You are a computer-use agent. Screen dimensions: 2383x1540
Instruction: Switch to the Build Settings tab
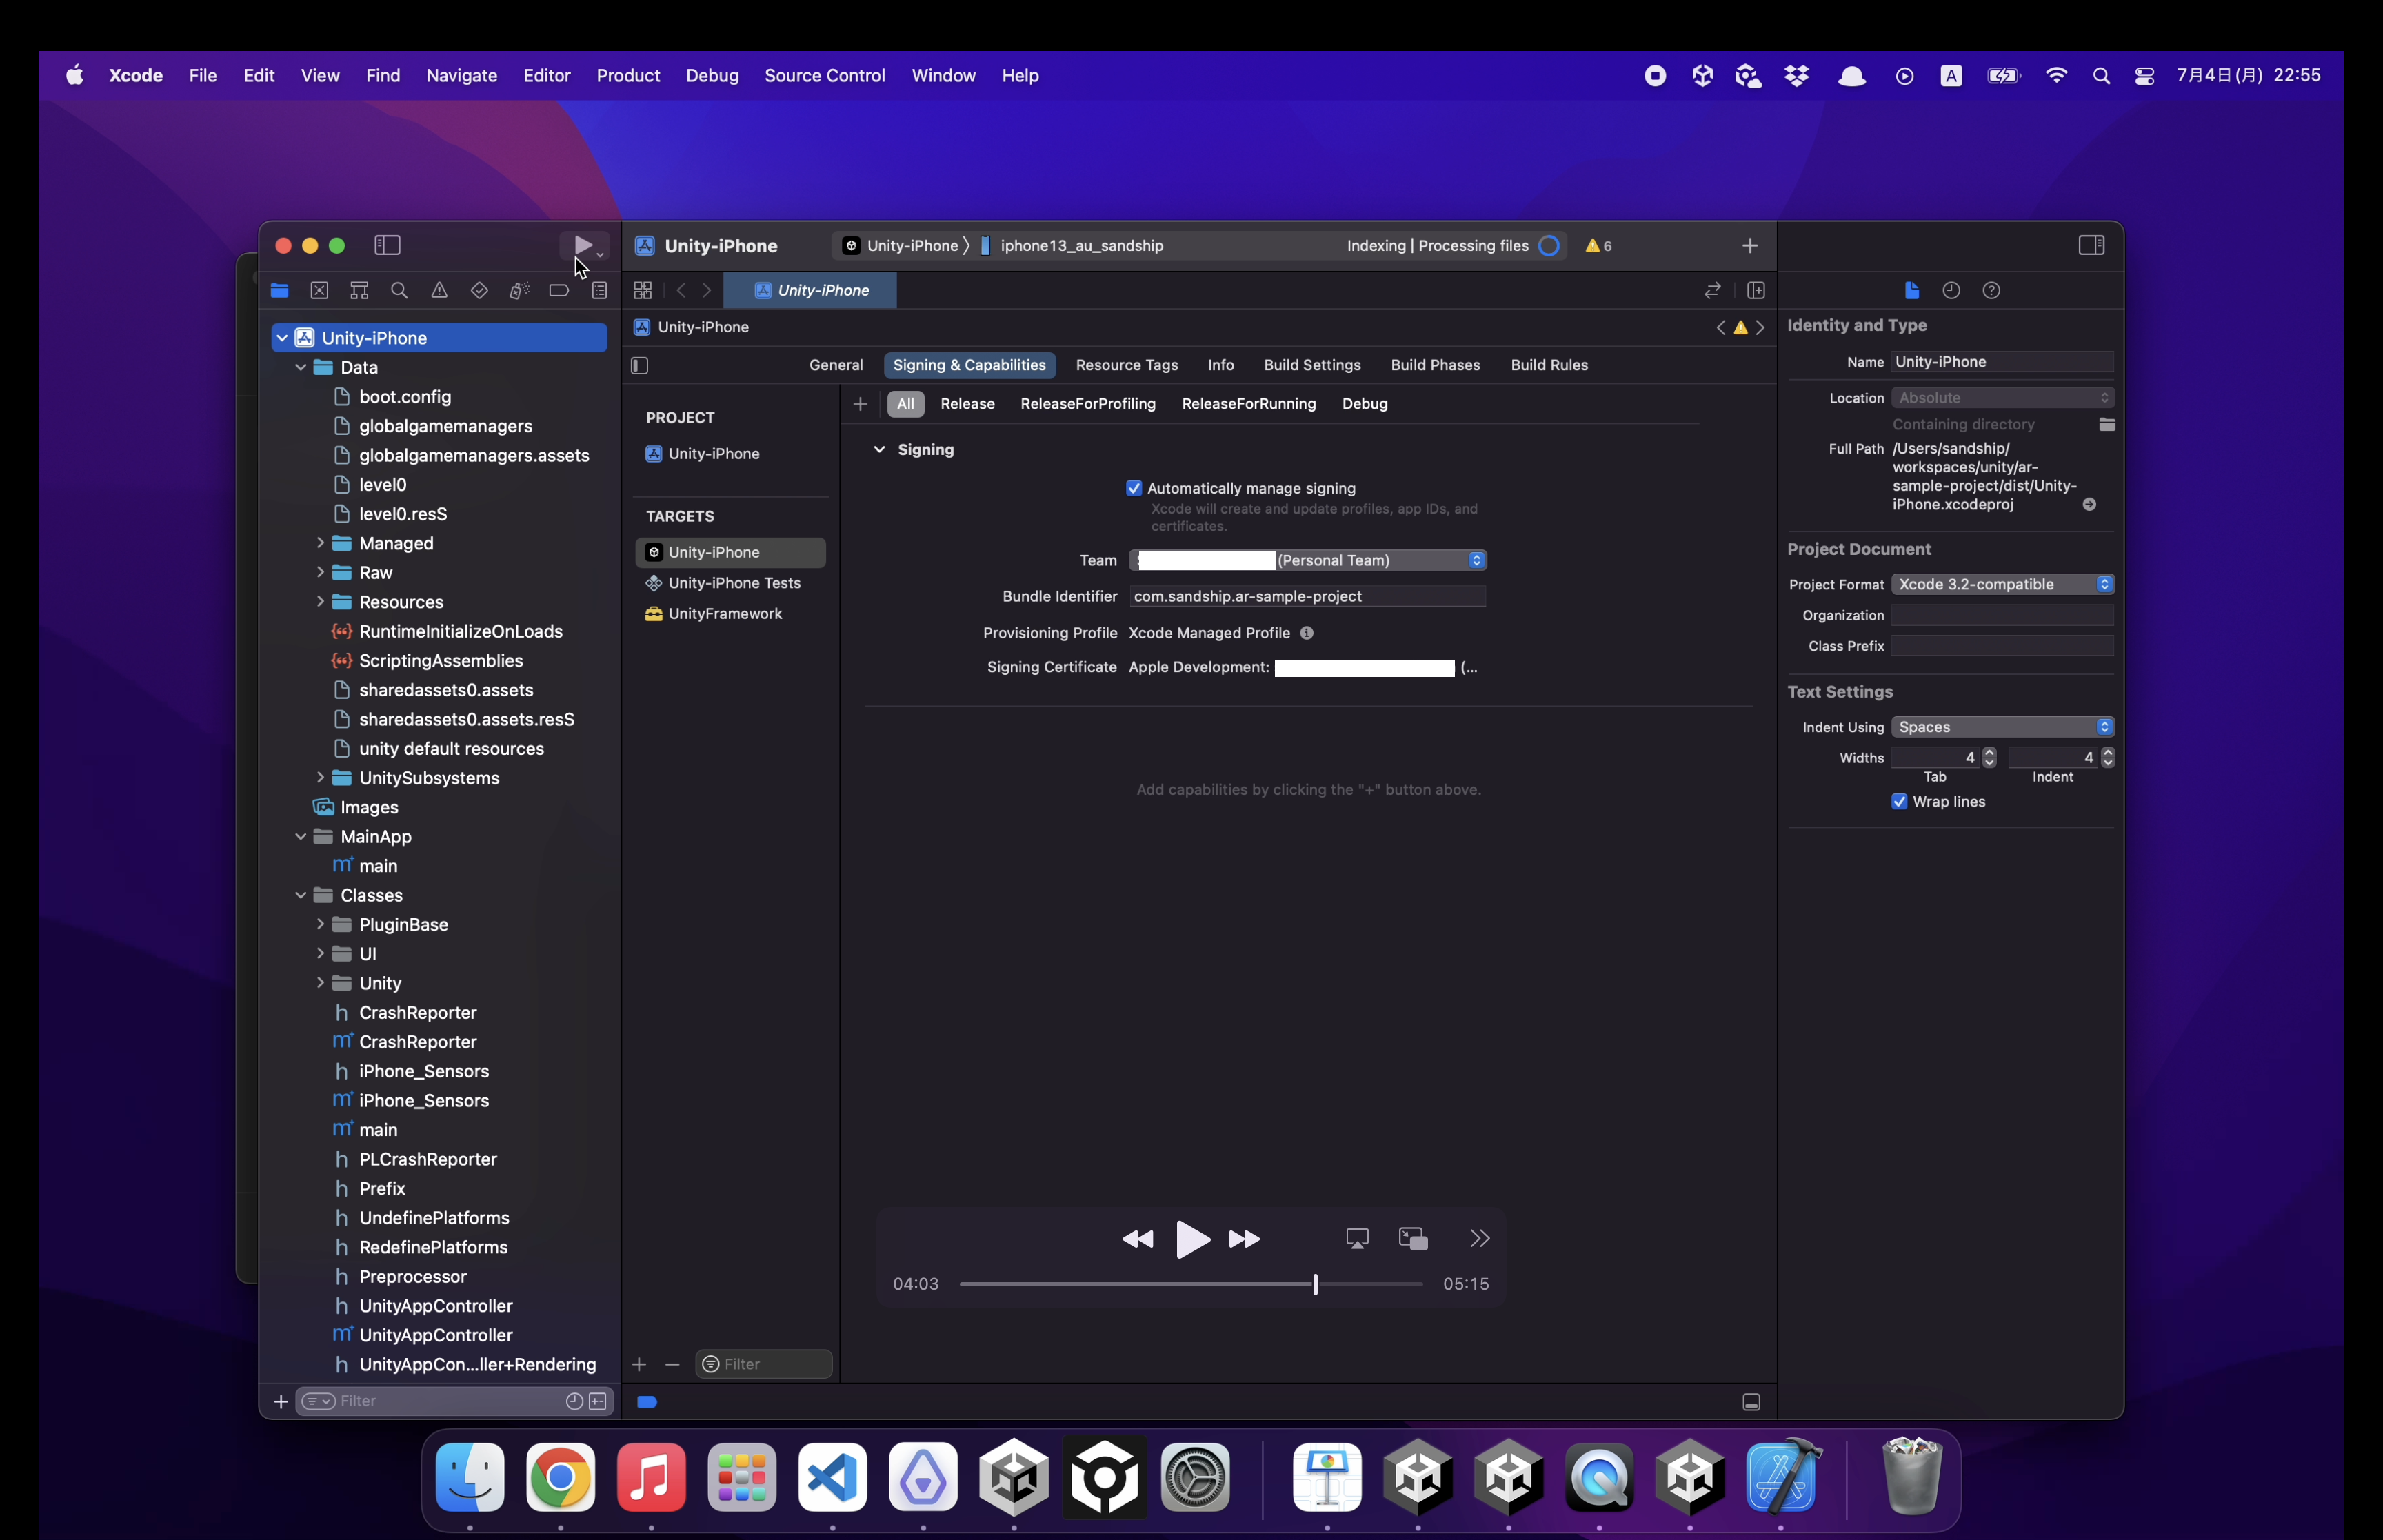[x=1311, y=365]
